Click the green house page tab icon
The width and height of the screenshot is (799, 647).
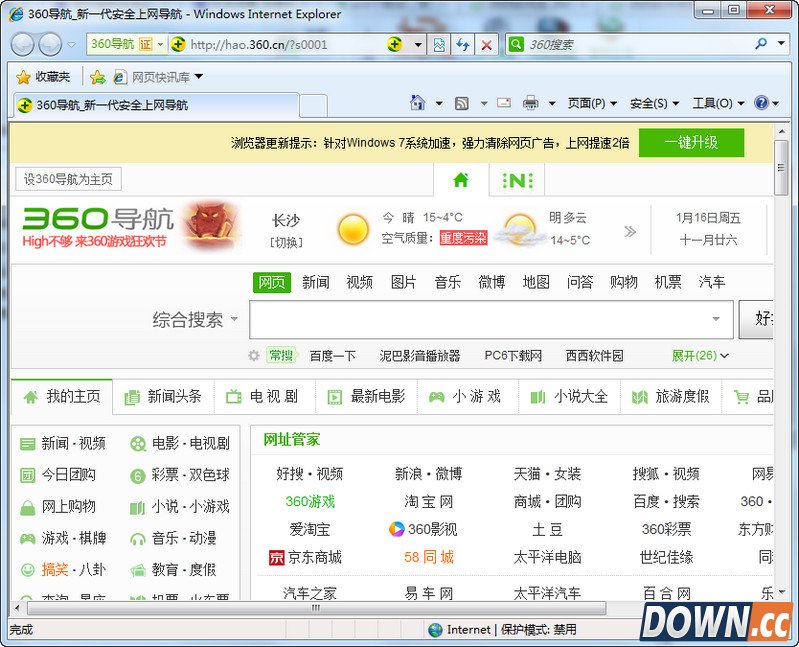pos(461,180)
